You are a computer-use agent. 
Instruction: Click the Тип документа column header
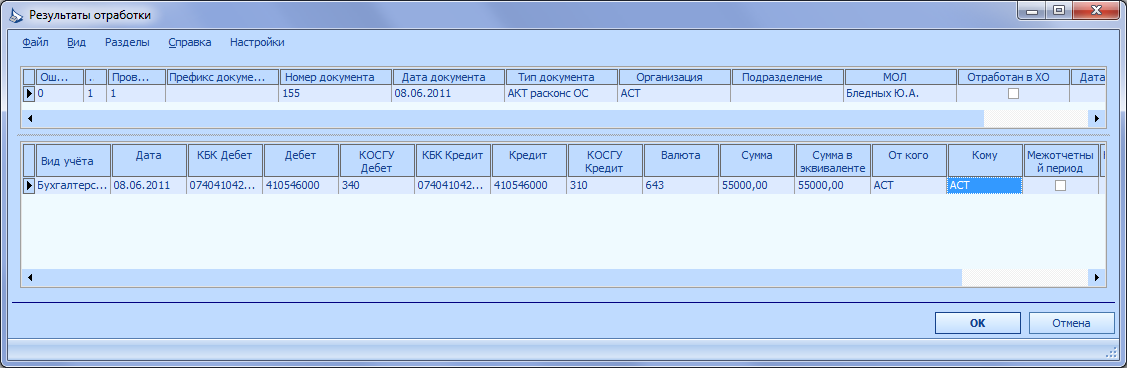click(561, 77)
